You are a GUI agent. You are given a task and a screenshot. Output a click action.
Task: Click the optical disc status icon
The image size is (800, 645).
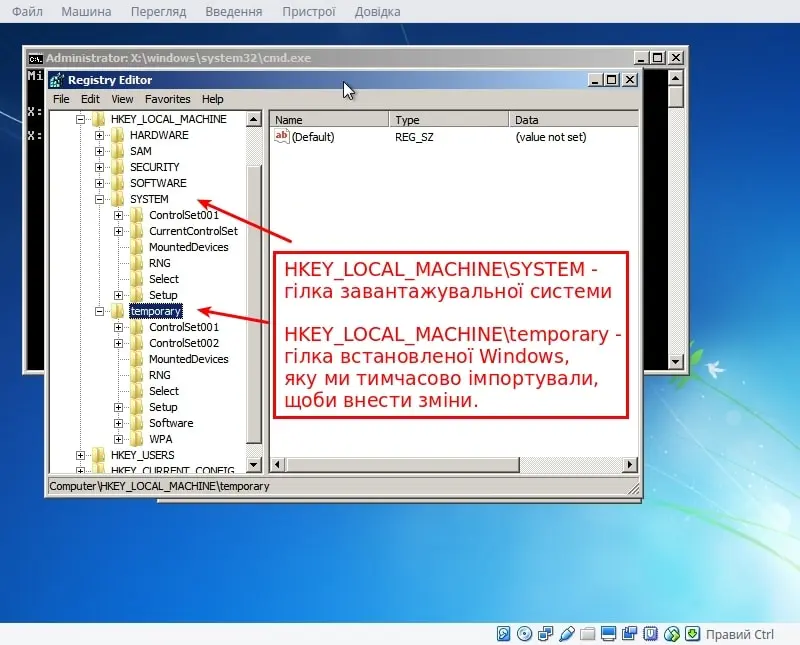[524, 634]
